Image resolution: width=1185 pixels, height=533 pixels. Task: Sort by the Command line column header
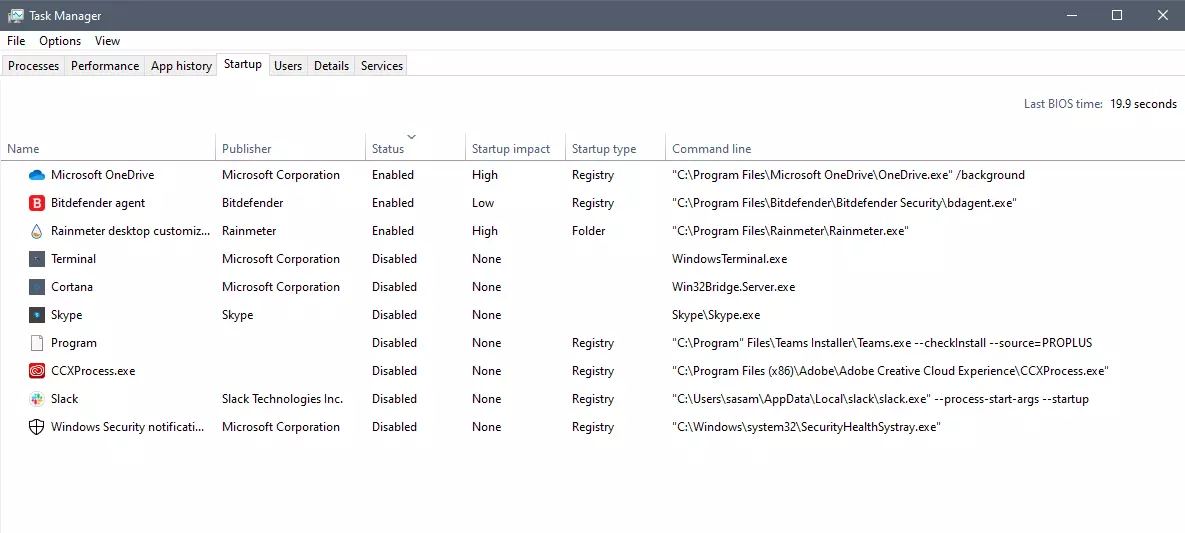click(925, 149)
